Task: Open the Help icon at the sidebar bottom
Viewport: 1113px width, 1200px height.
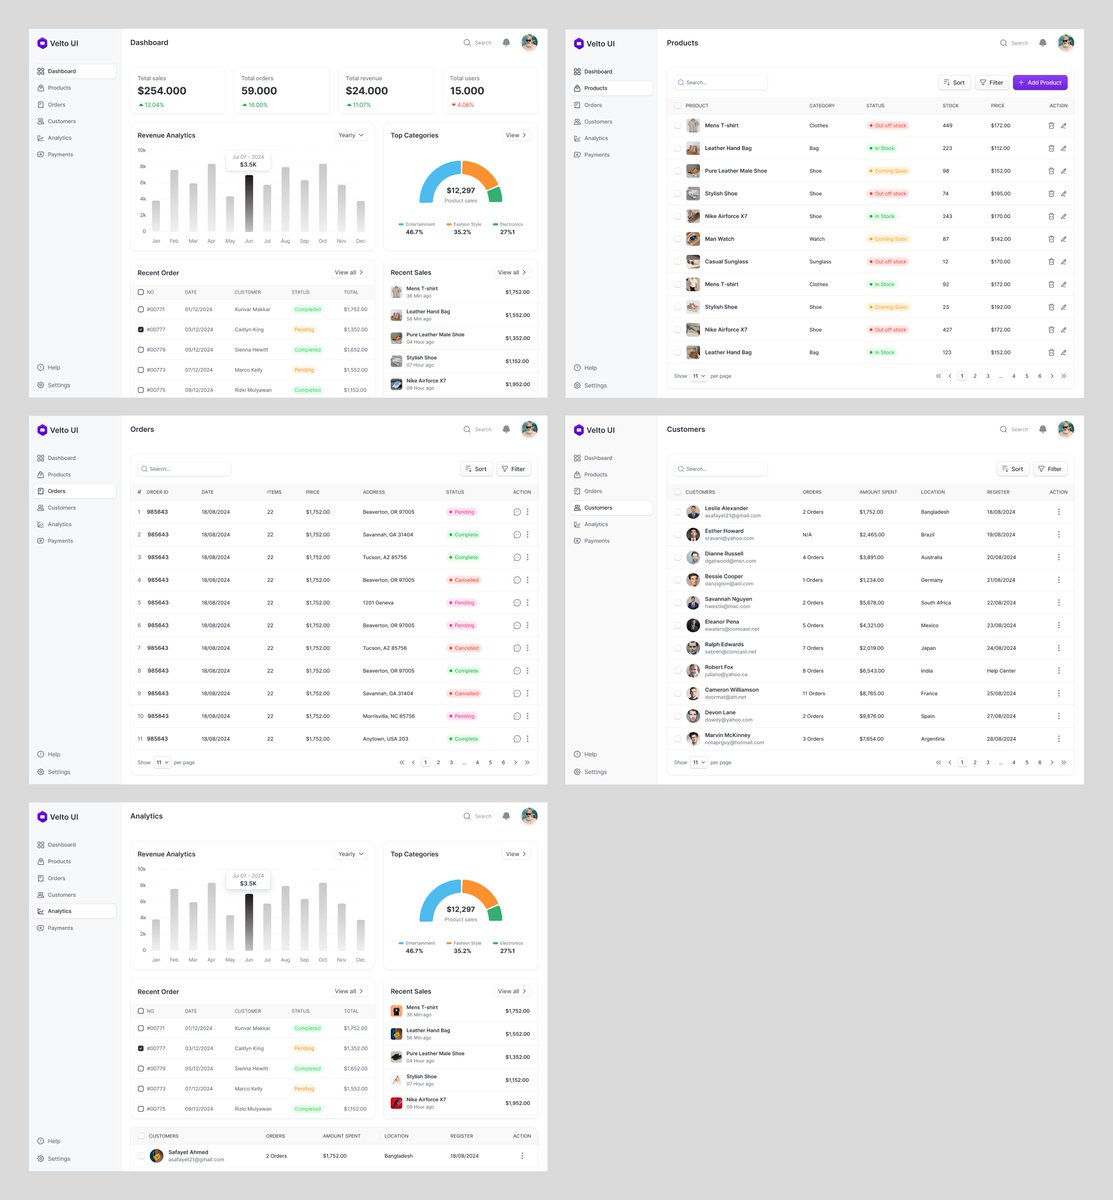Action: click(x=42, y=367)
